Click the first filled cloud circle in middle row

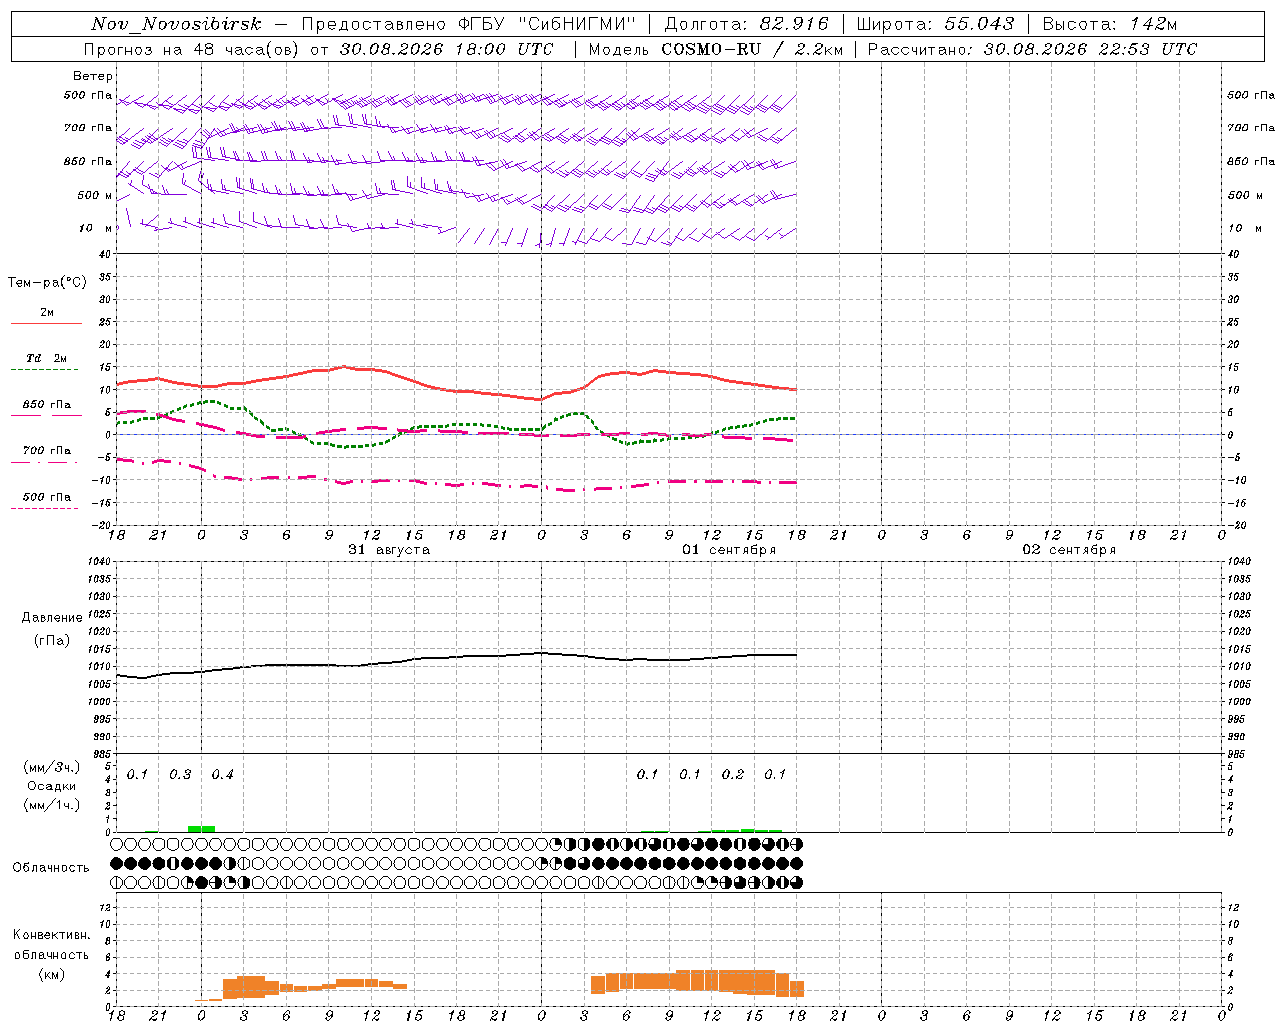tap(117, 863)
